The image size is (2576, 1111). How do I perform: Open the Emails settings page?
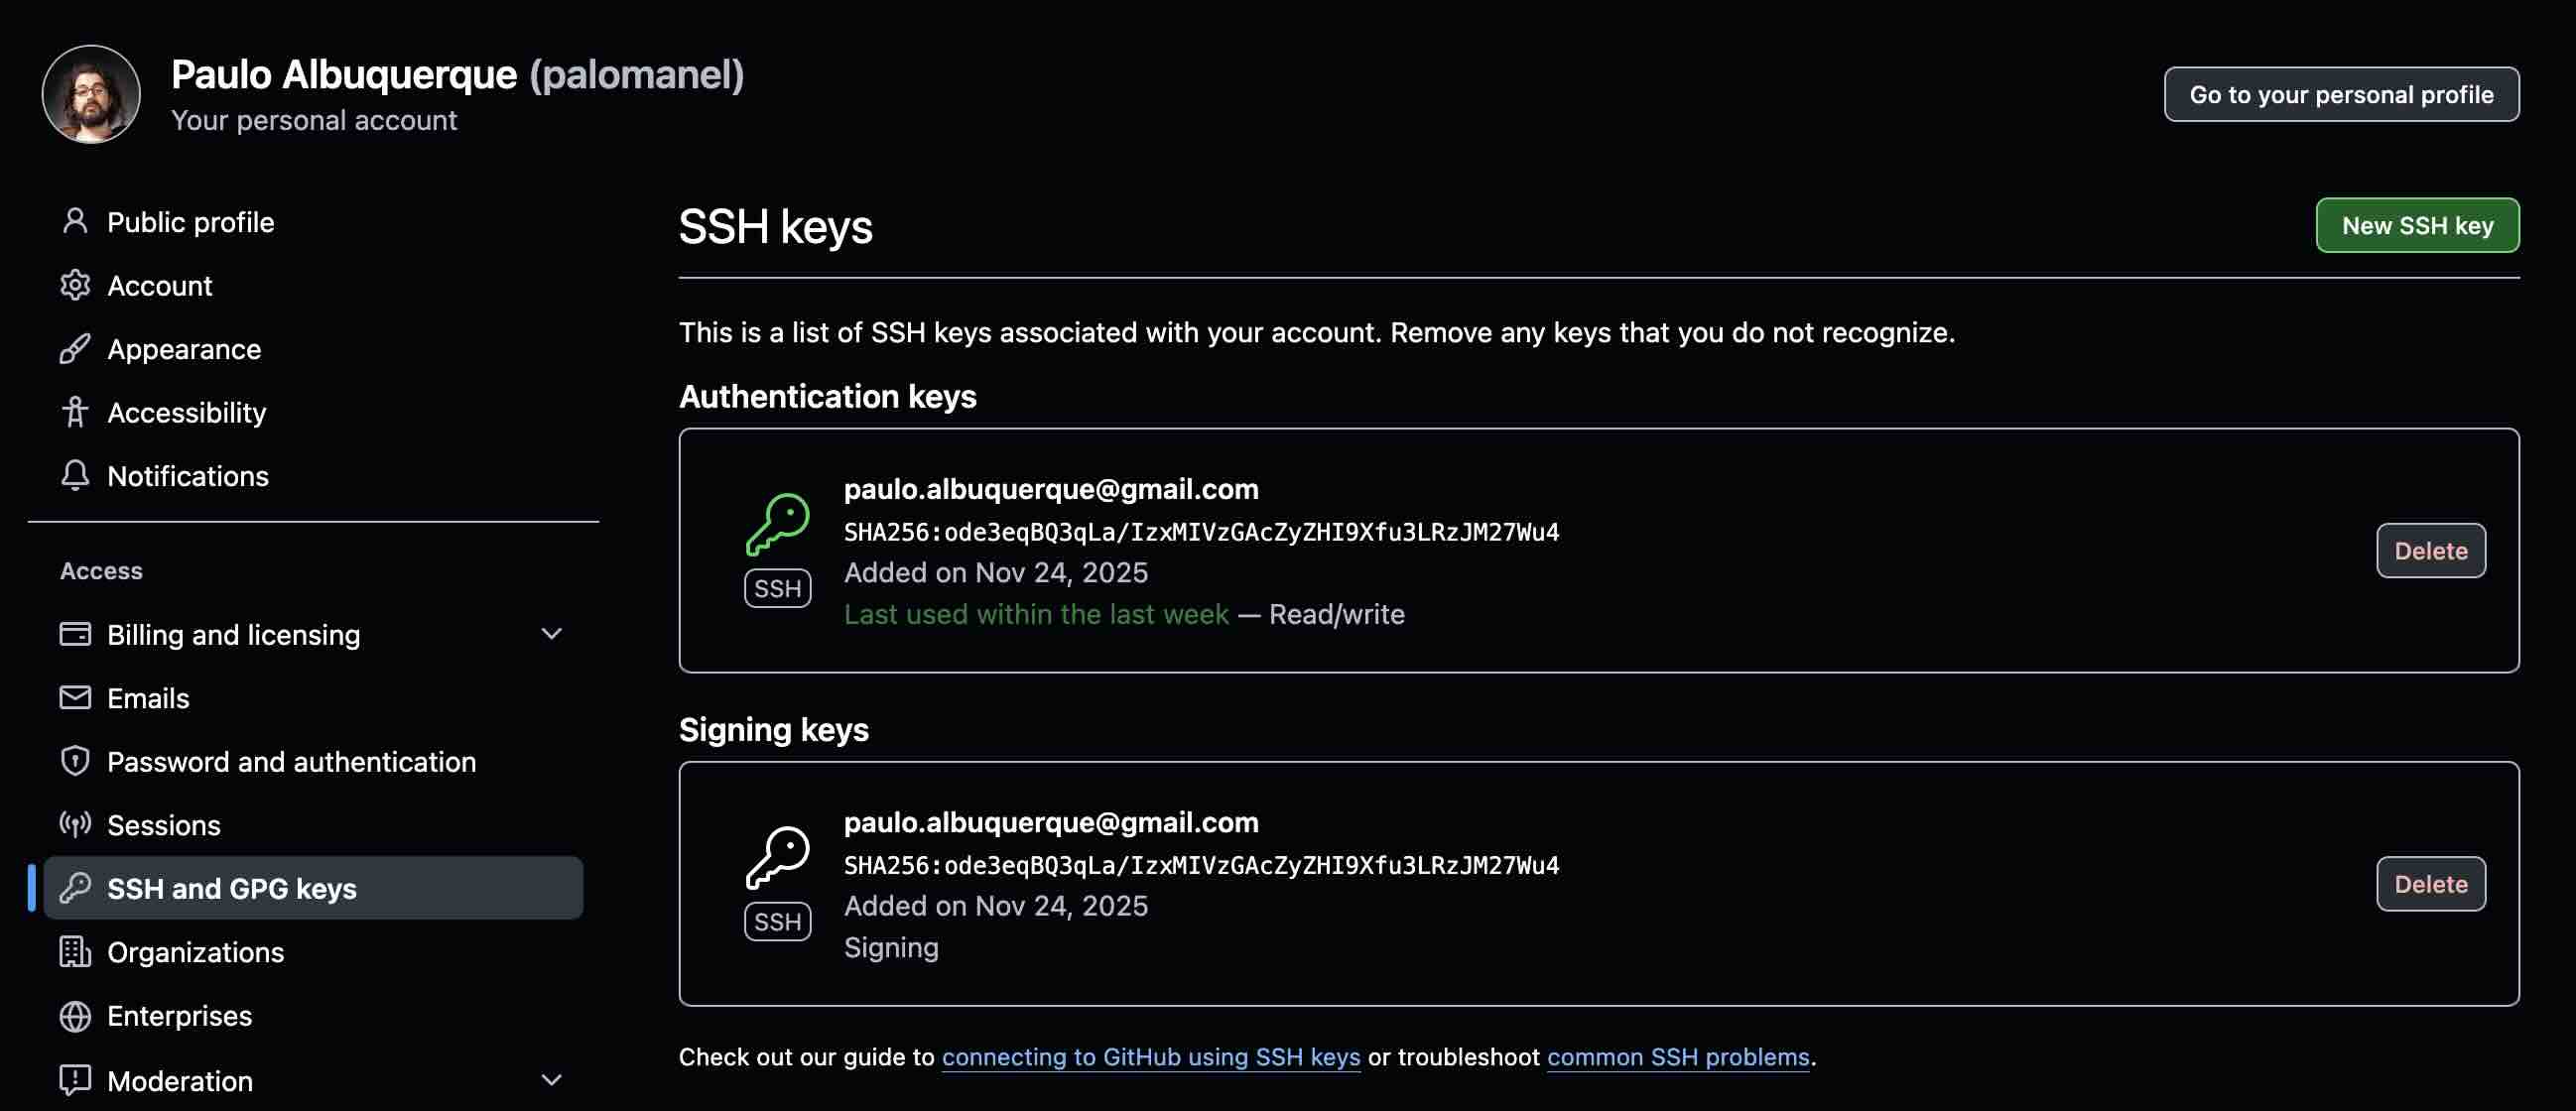click(x=149, y=698)
